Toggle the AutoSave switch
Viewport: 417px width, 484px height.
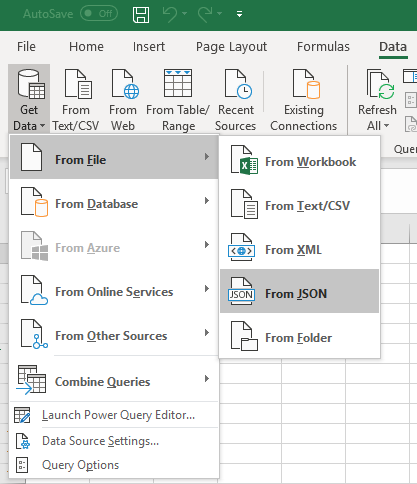click(99, 14)
